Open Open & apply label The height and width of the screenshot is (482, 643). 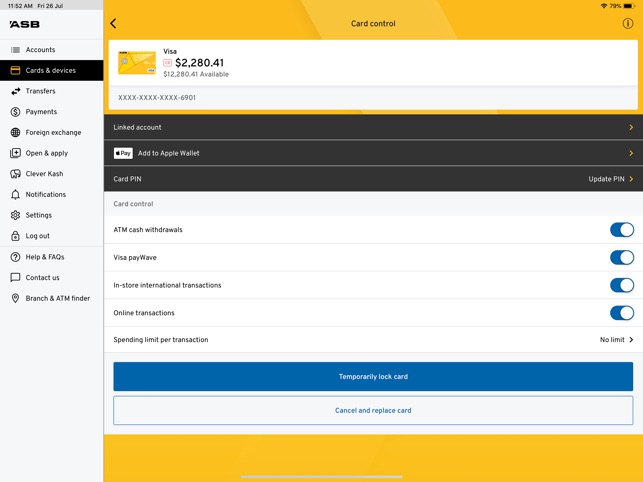pyautogui.click(x=47, y=153)
